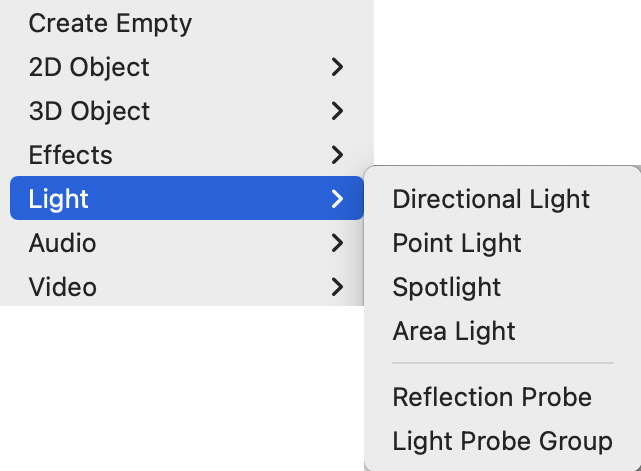
Task: Choose the Audio menu entry
Action: click(x=62, y=243)
